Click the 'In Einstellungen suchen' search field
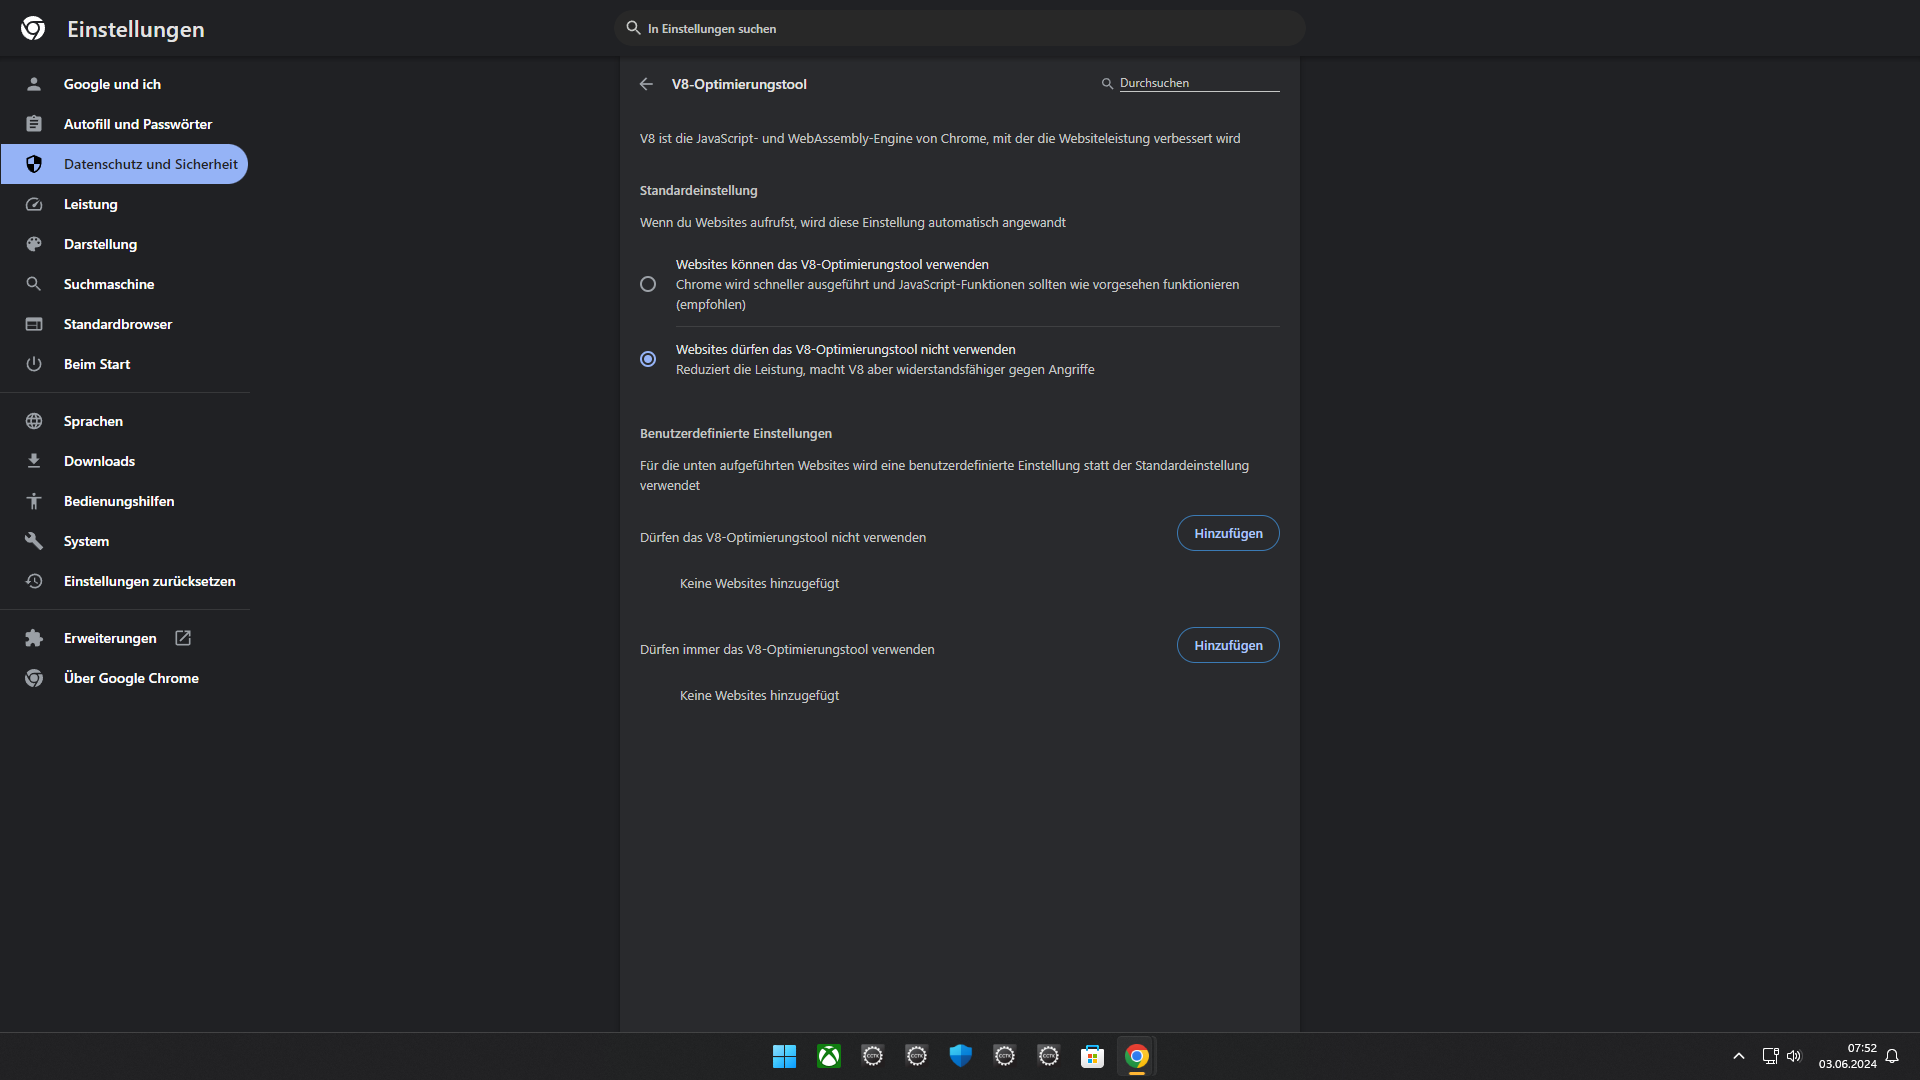Image resolution: width=1920 pixels, height=1080 pixels. [960, 28]
